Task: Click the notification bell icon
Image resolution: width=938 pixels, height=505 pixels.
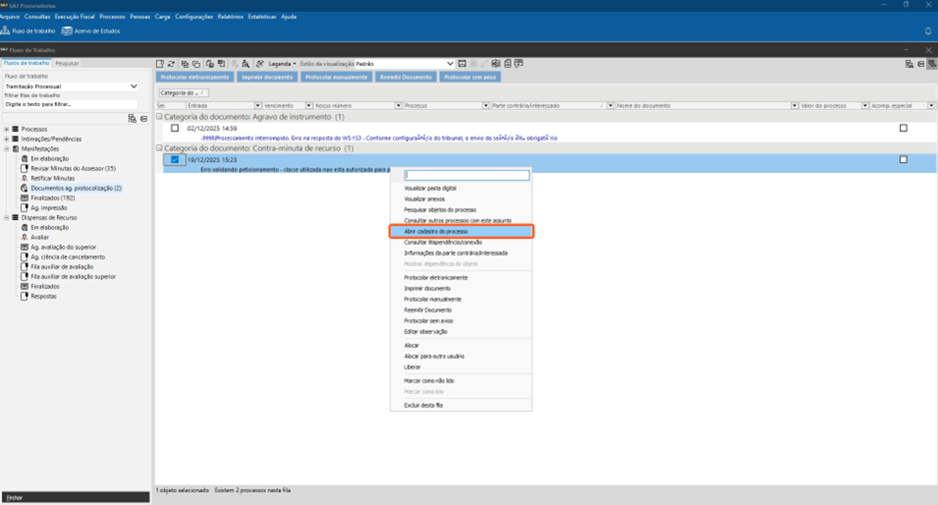Action: [927, 31]
